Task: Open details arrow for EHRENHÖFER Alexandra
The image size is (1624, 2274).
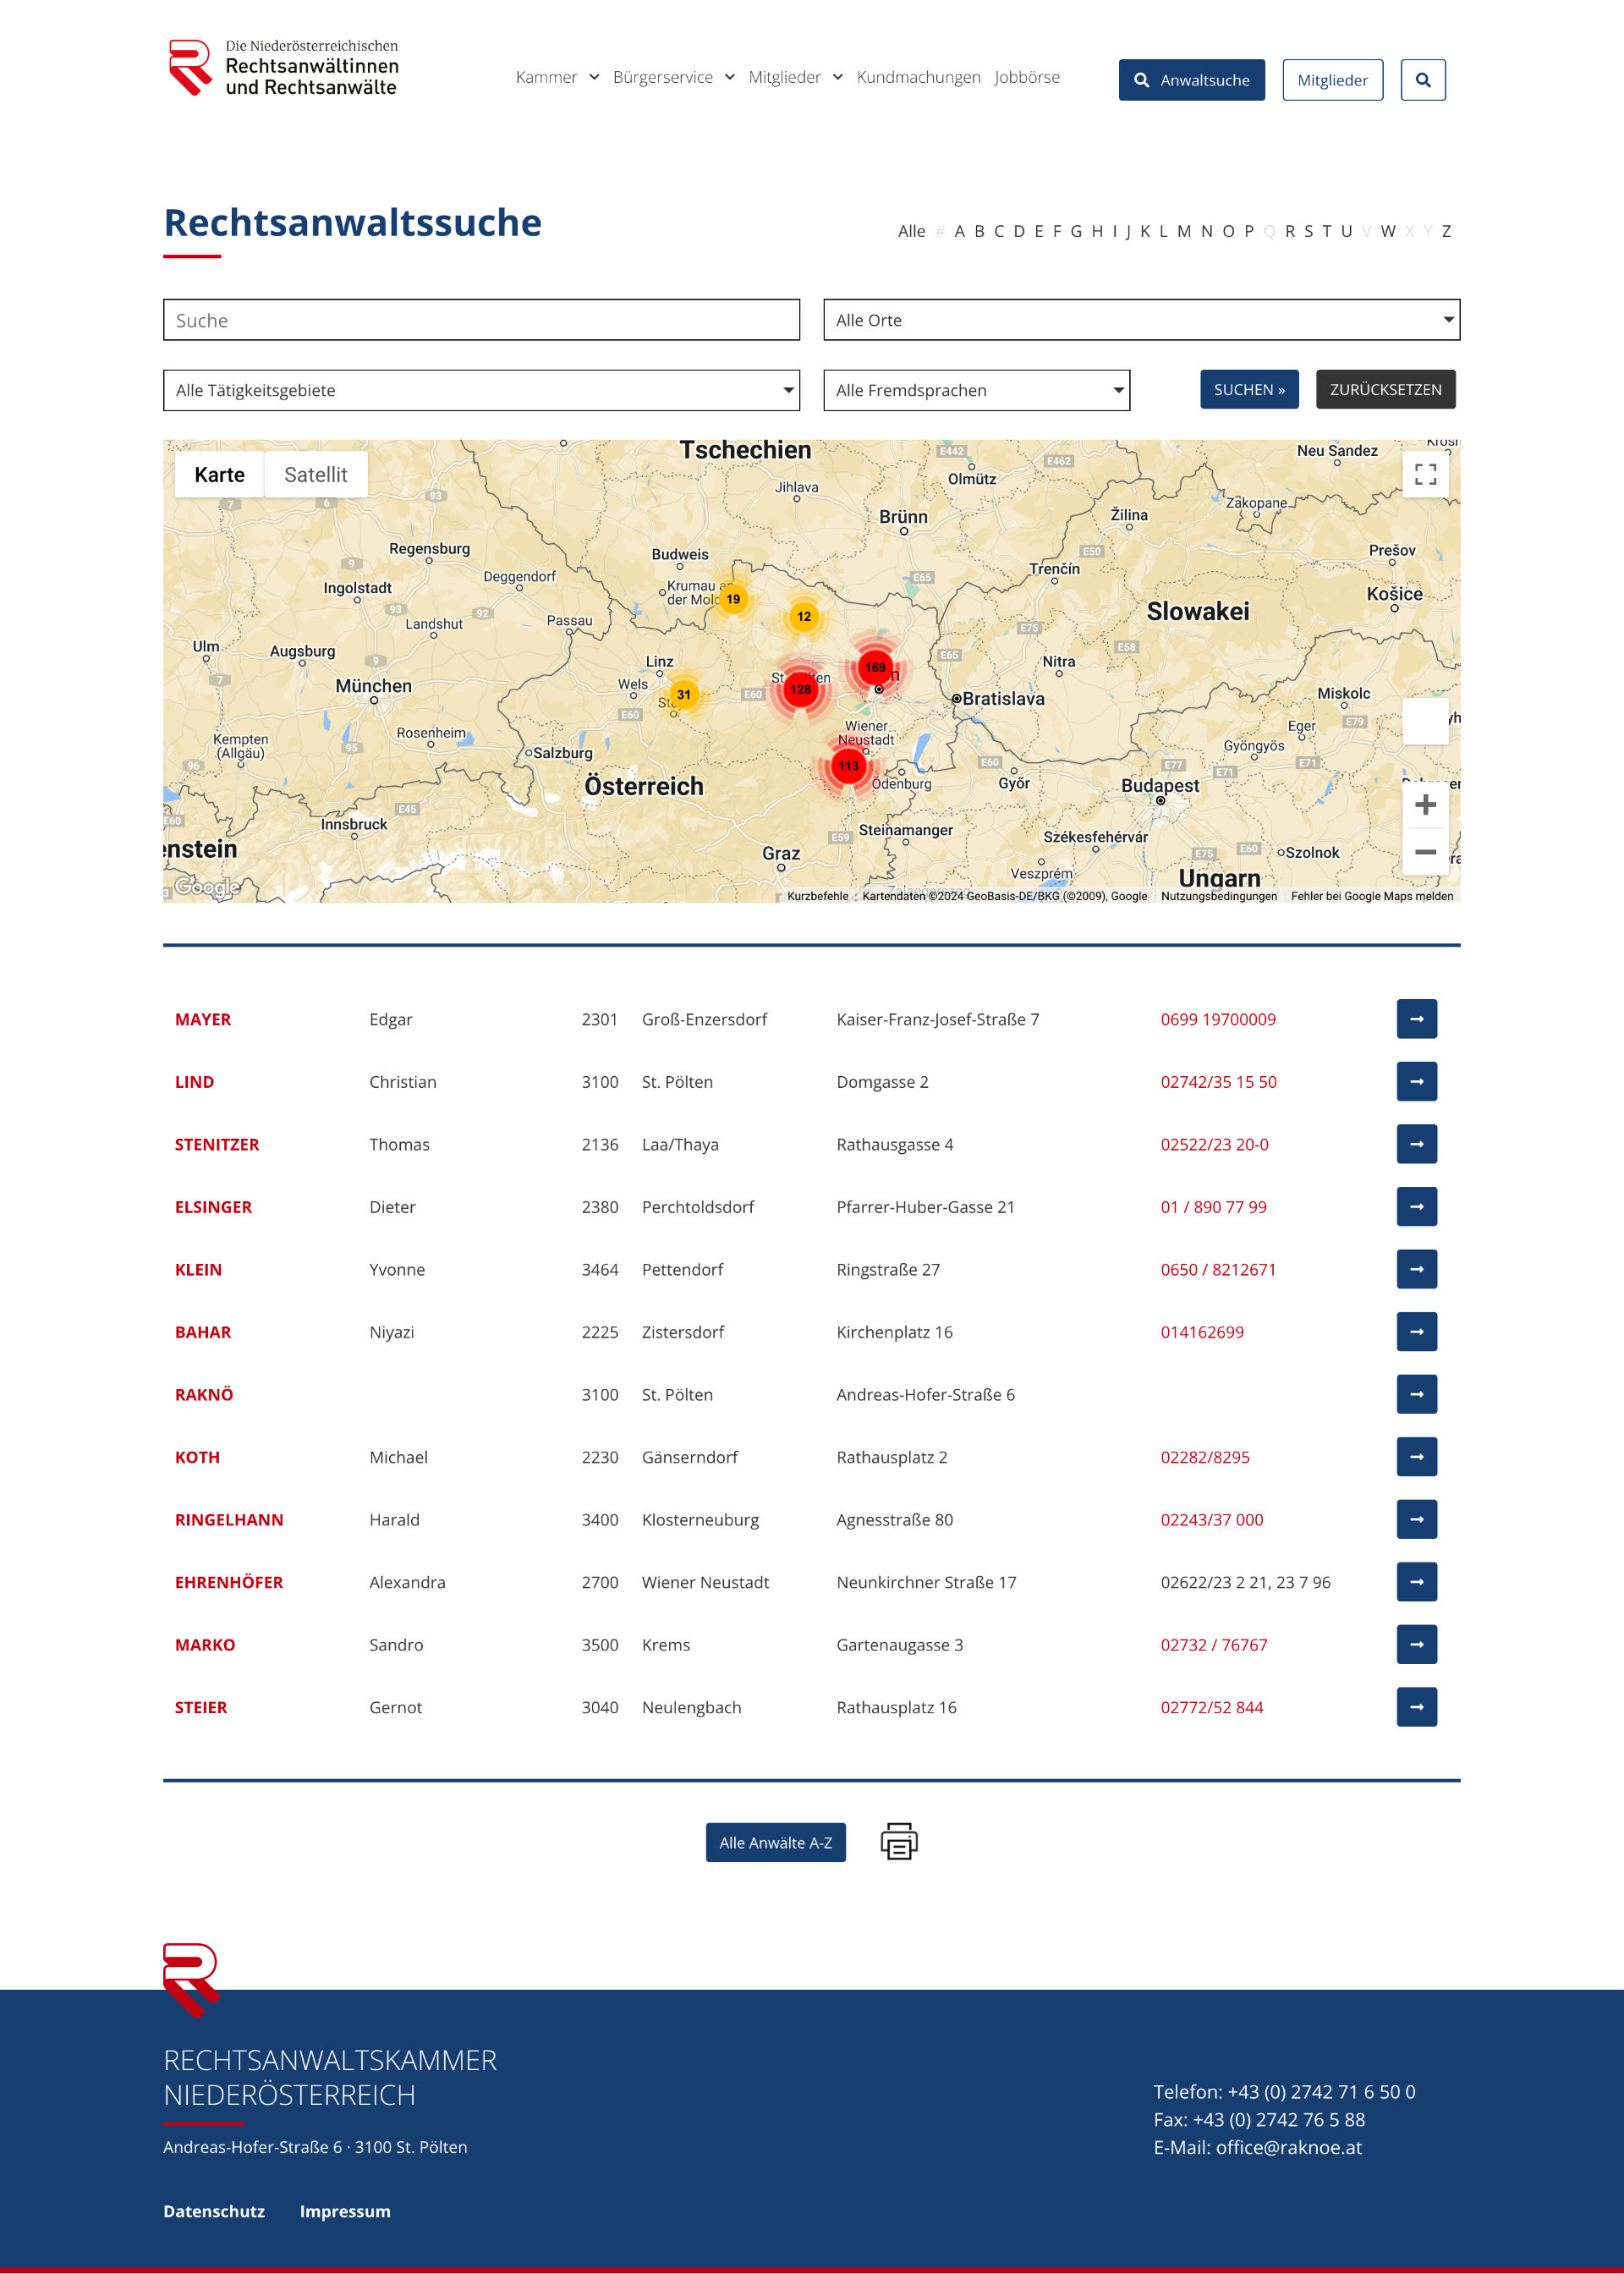Action: click(1416, 1582)
